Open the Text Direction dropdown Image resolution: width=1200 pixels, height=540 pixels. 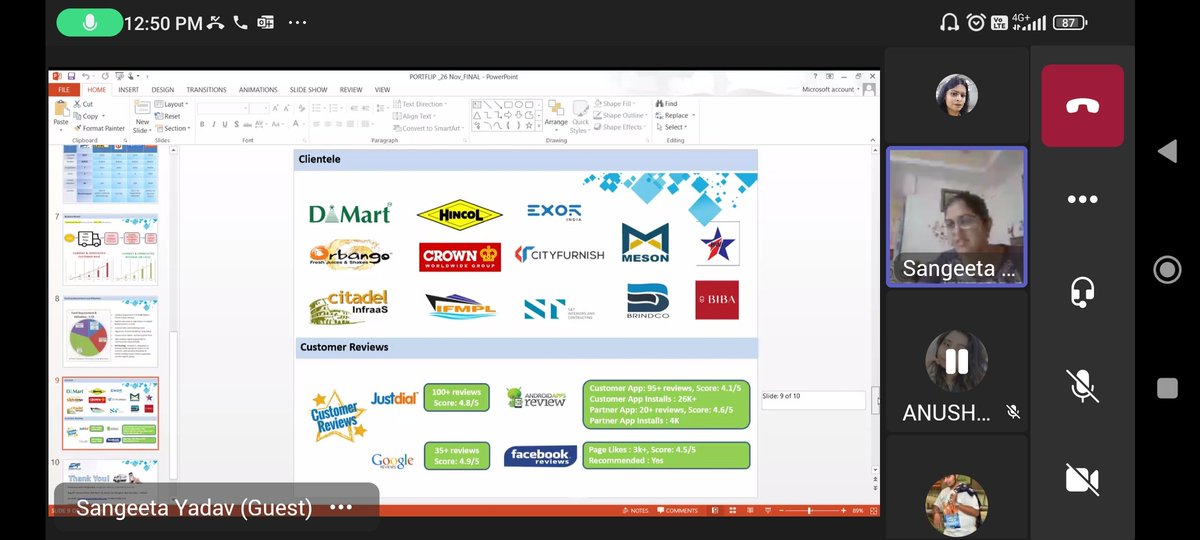420,104
